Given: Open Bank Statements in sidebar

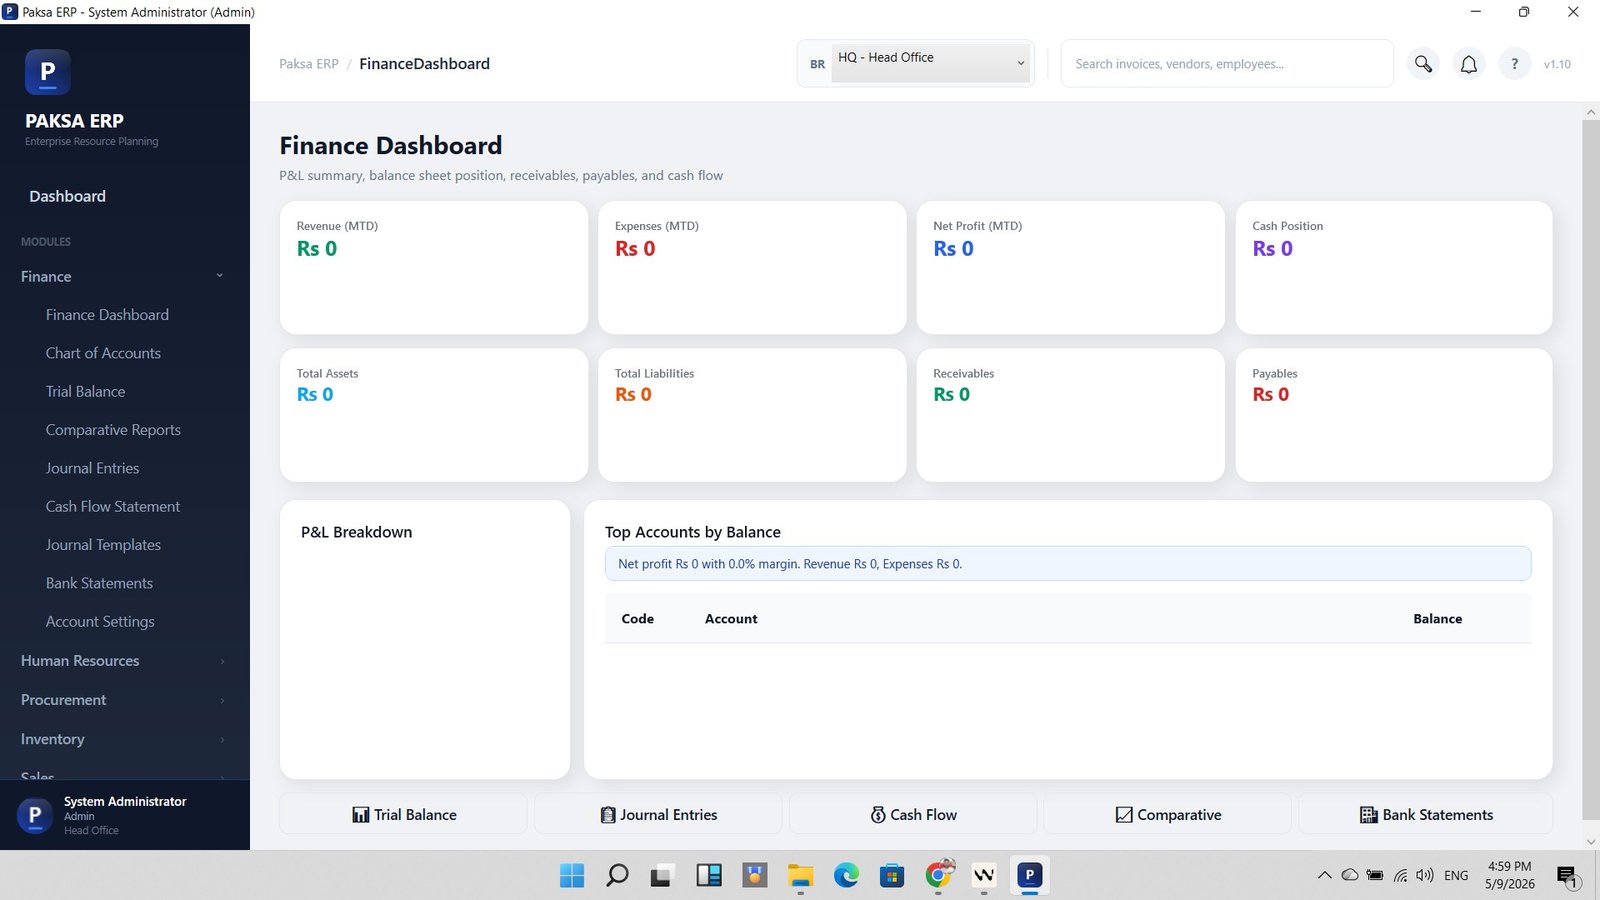Looking at the screenshot, I should pyautogui.click(x=99, y=583).
